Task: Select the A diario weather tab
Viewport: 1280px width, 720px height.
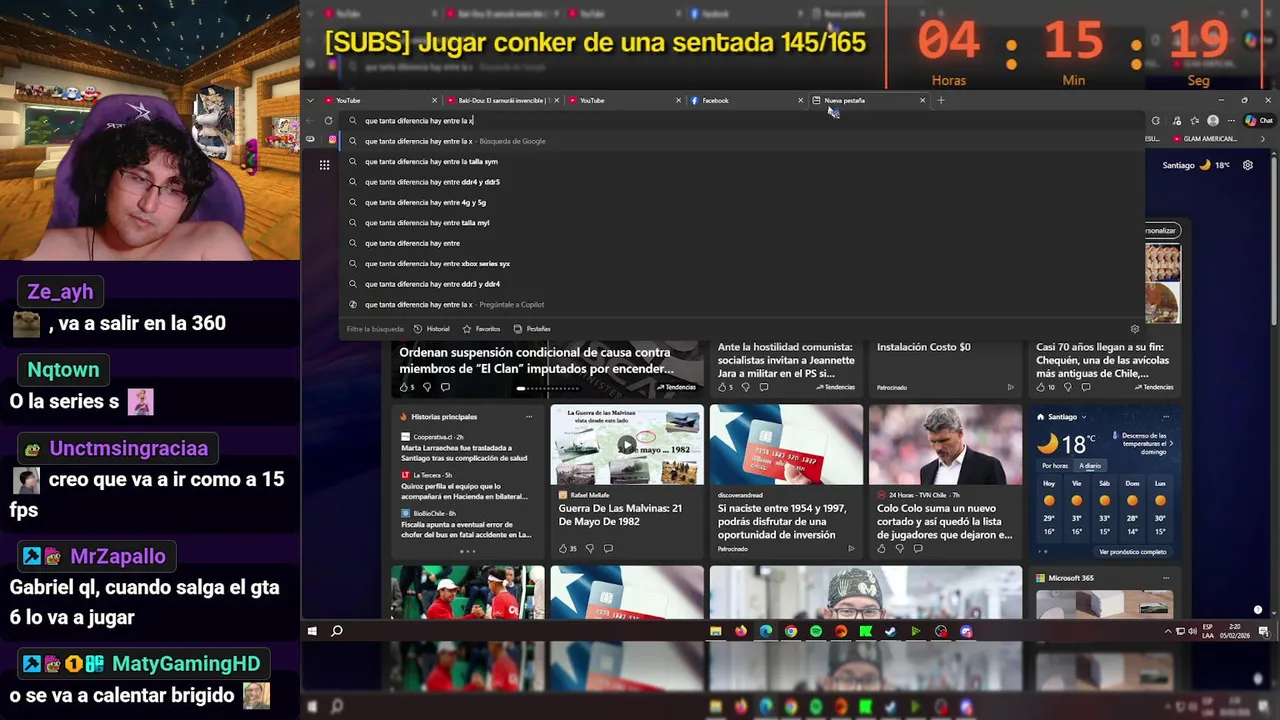Action: pyautogui.click(x=1090, y=466)
